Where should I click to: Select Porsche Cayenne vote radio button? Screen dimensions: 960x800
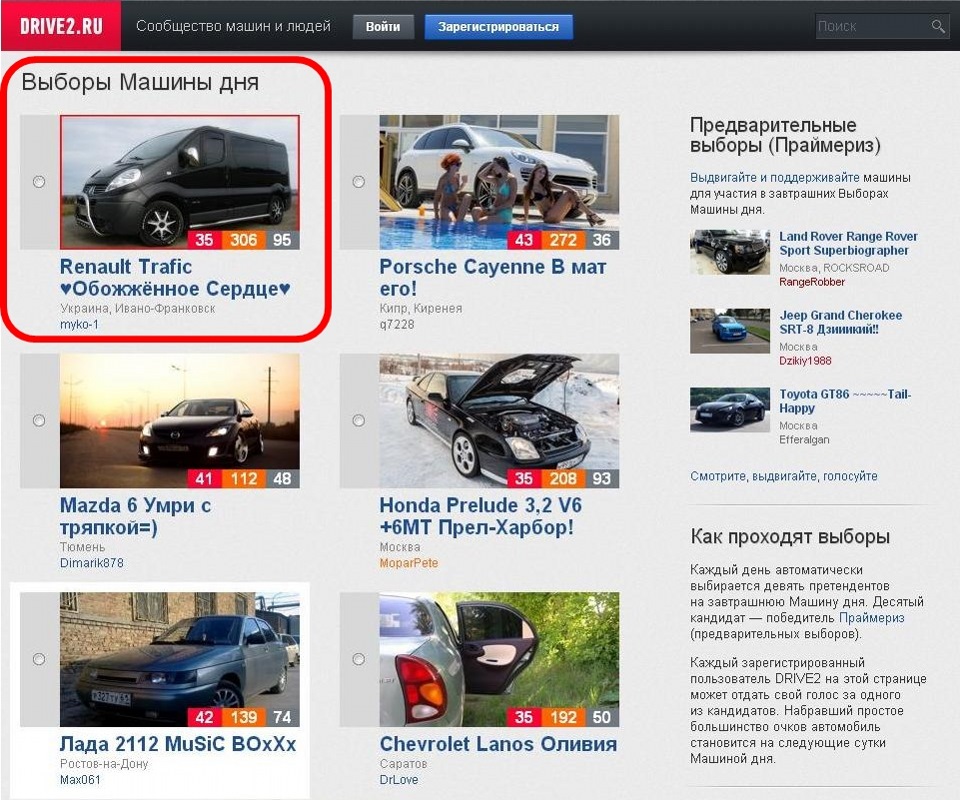click(x=359, y=182)
